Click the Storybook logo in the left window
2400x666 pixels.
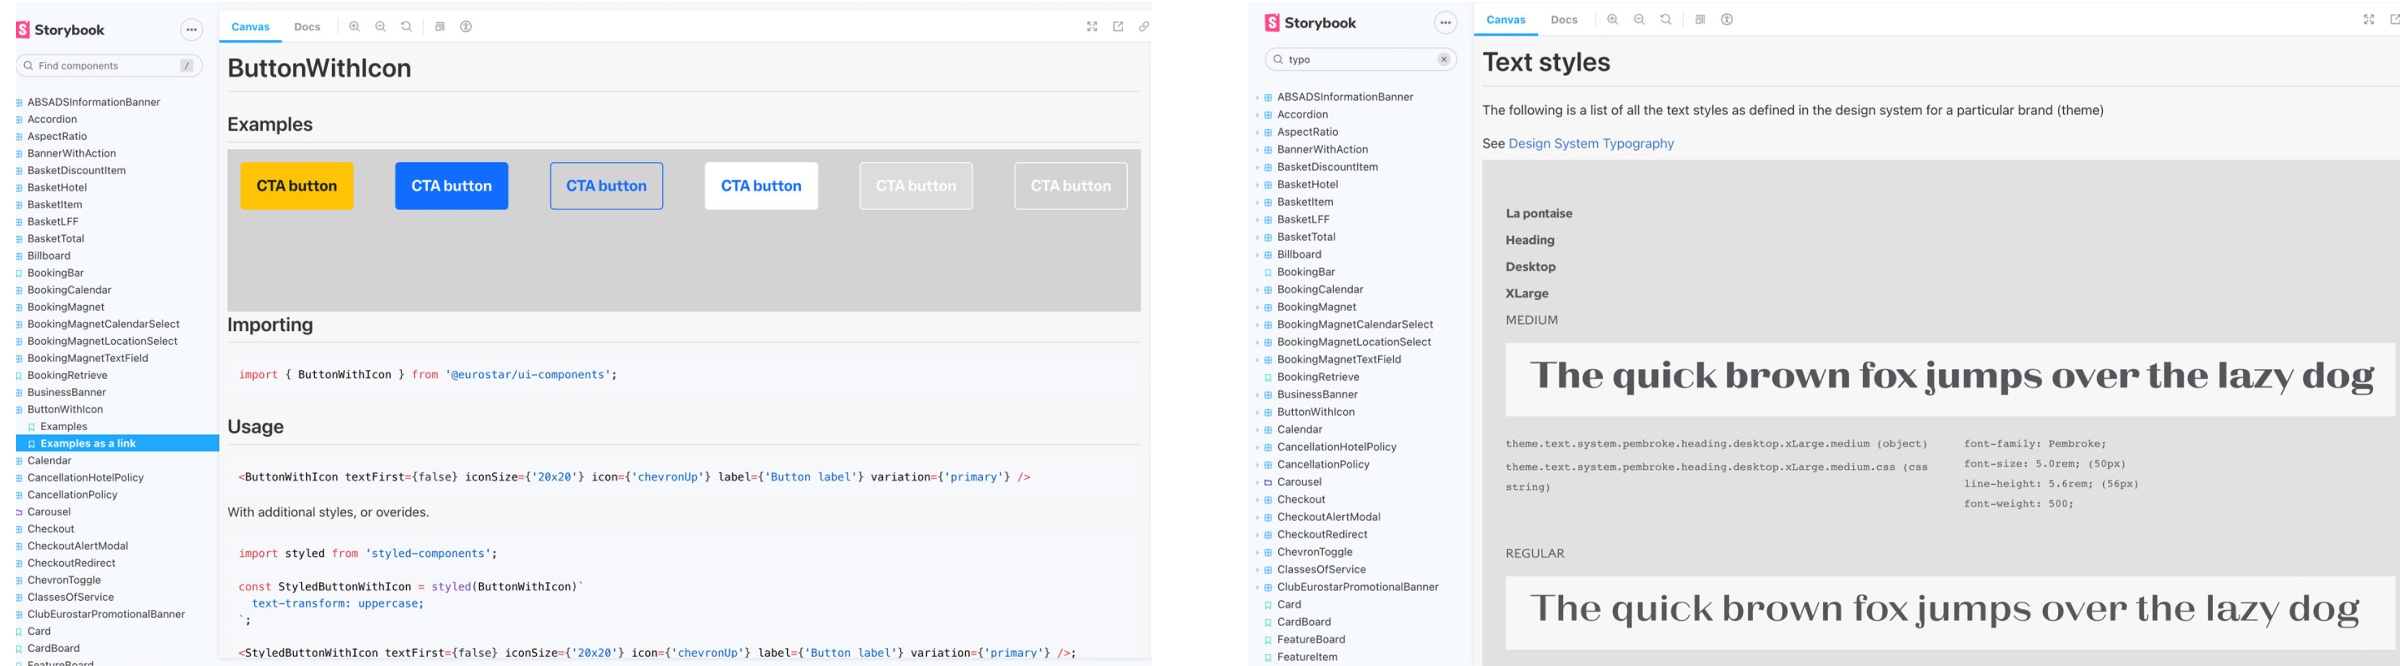[x=60, y=30]
